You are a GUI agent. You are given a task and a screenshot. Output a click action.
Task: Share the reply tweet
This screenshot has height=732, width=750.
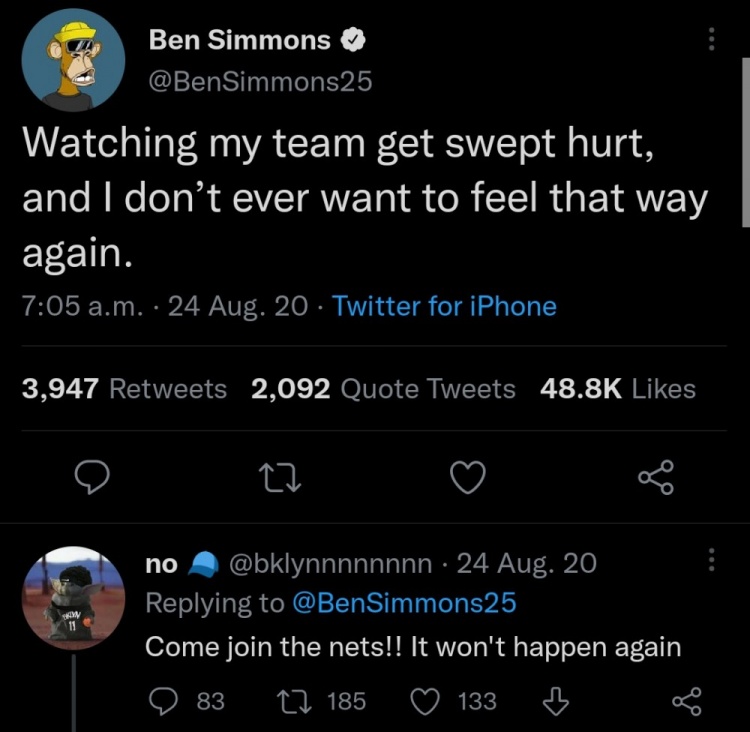tap(686, 701)
